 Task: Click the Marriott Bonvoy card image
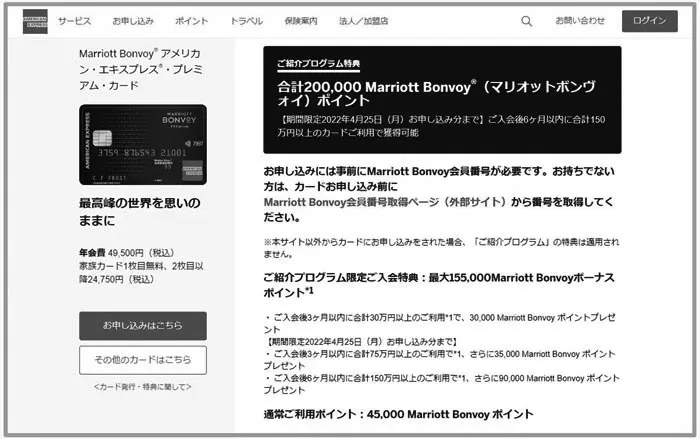pos(143,144)
